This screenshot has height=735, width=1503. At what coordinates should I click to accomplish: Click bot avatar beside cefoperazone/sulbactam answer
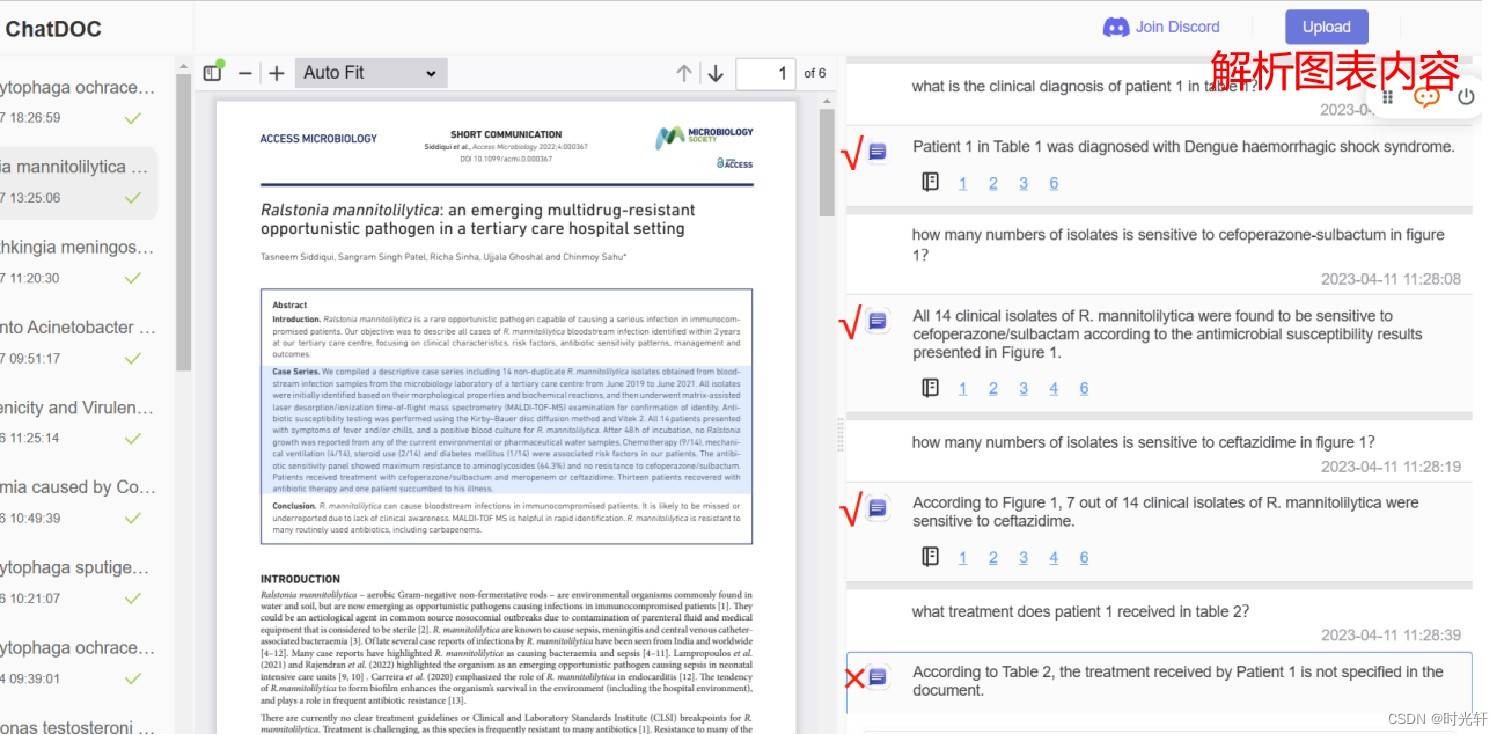click(877, 320)
